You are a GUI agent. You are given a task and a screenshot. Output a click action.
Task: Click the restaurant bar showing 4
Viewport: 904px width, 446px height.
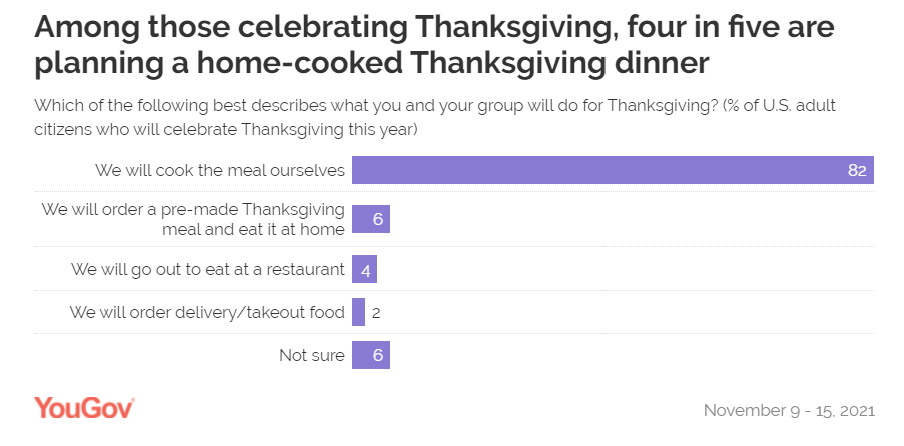coord(364,269)
